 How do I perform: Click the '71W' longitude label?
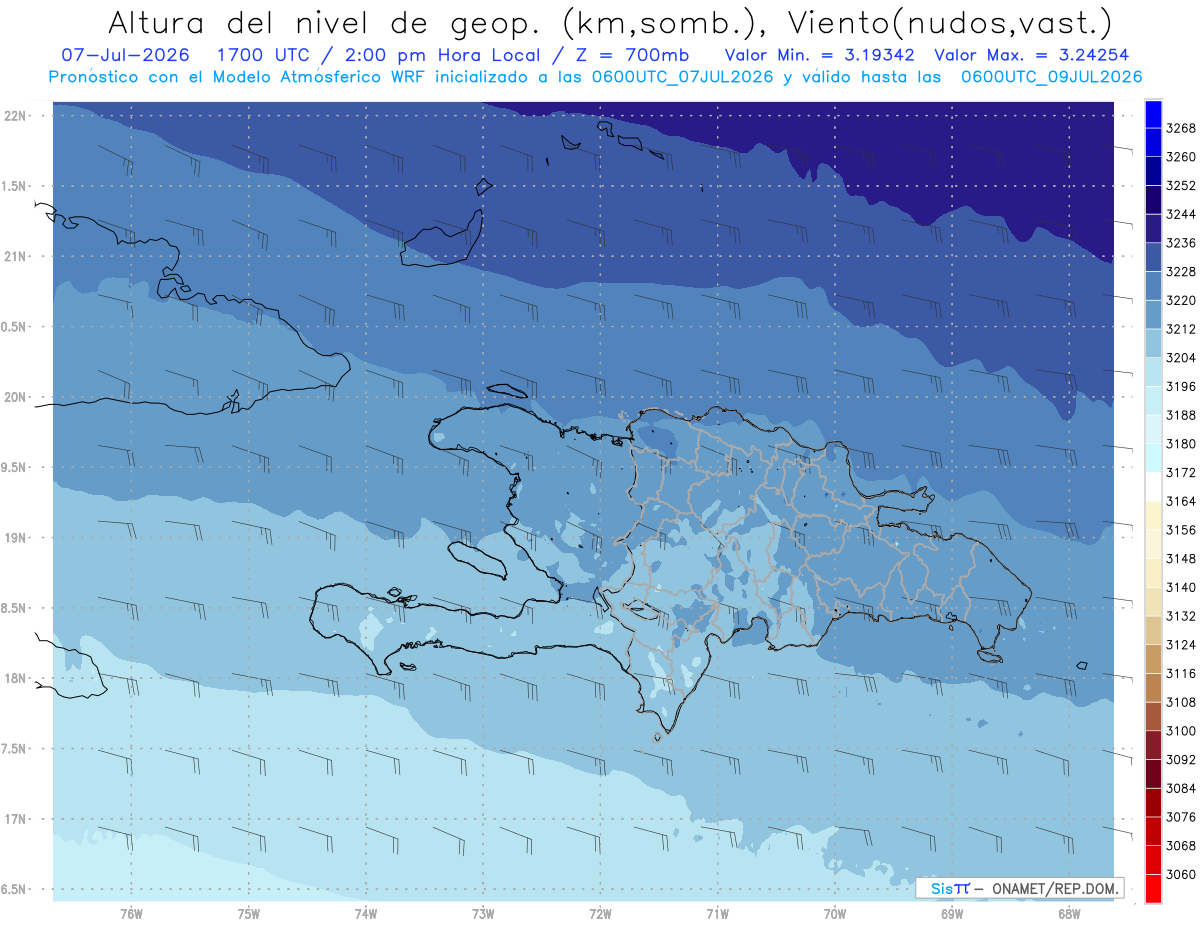click(717, 913)
